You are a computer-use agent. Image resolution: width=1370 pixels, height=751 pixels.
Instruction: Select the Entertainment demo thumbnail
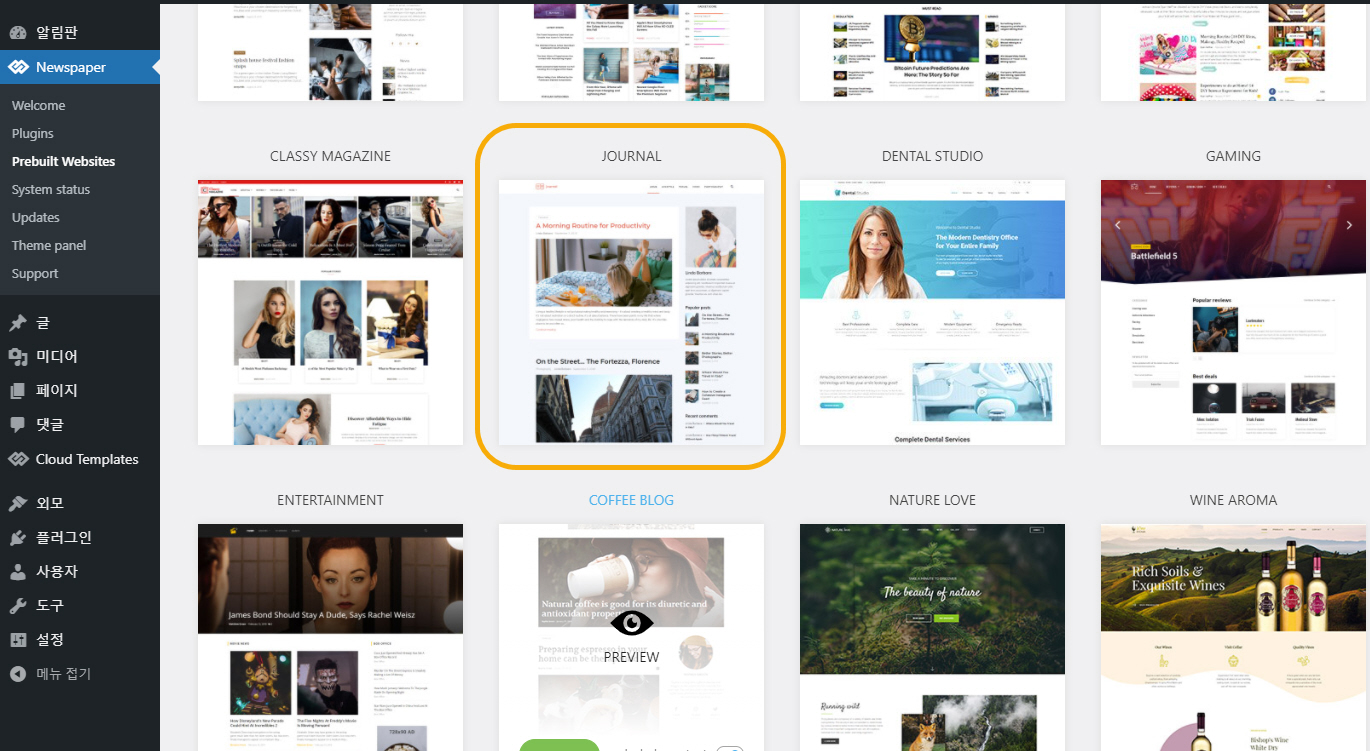coord(330,637)
